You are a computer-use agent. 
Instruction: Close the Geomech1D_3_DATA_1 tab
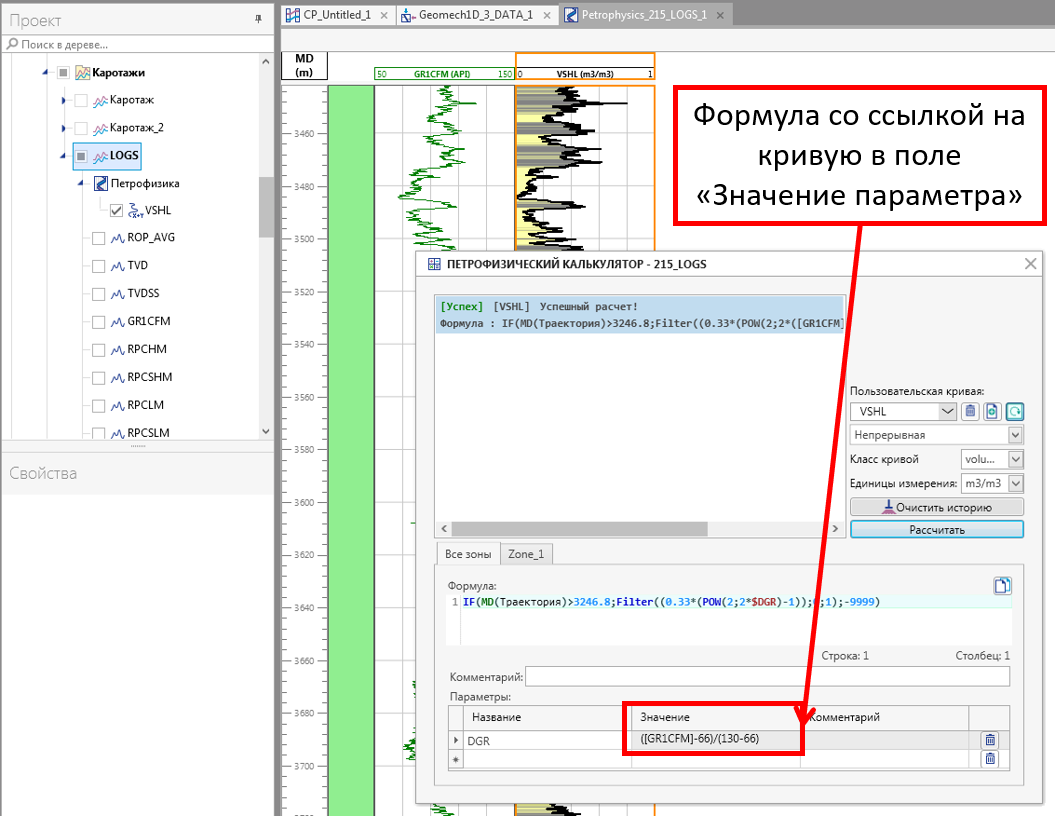(x=547, y=15)
